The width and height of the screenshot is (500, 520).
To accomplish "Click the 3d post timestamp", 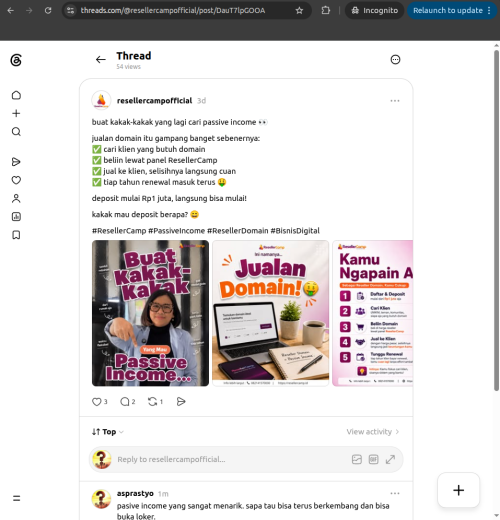I will 201,101.
